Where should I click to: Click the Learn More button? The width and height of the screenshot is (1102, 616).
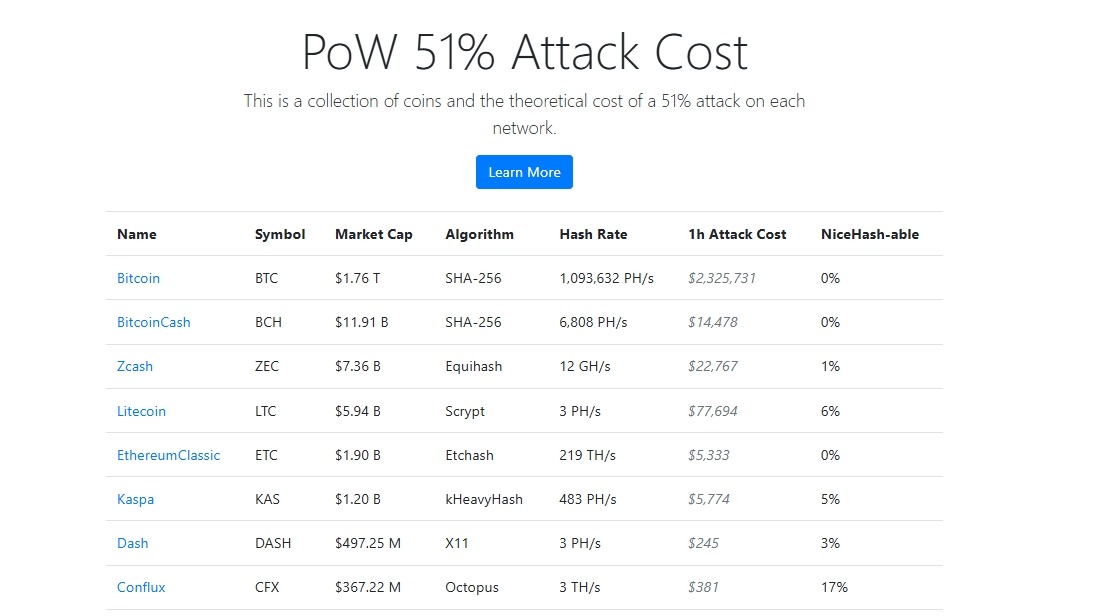click(524, 172)
